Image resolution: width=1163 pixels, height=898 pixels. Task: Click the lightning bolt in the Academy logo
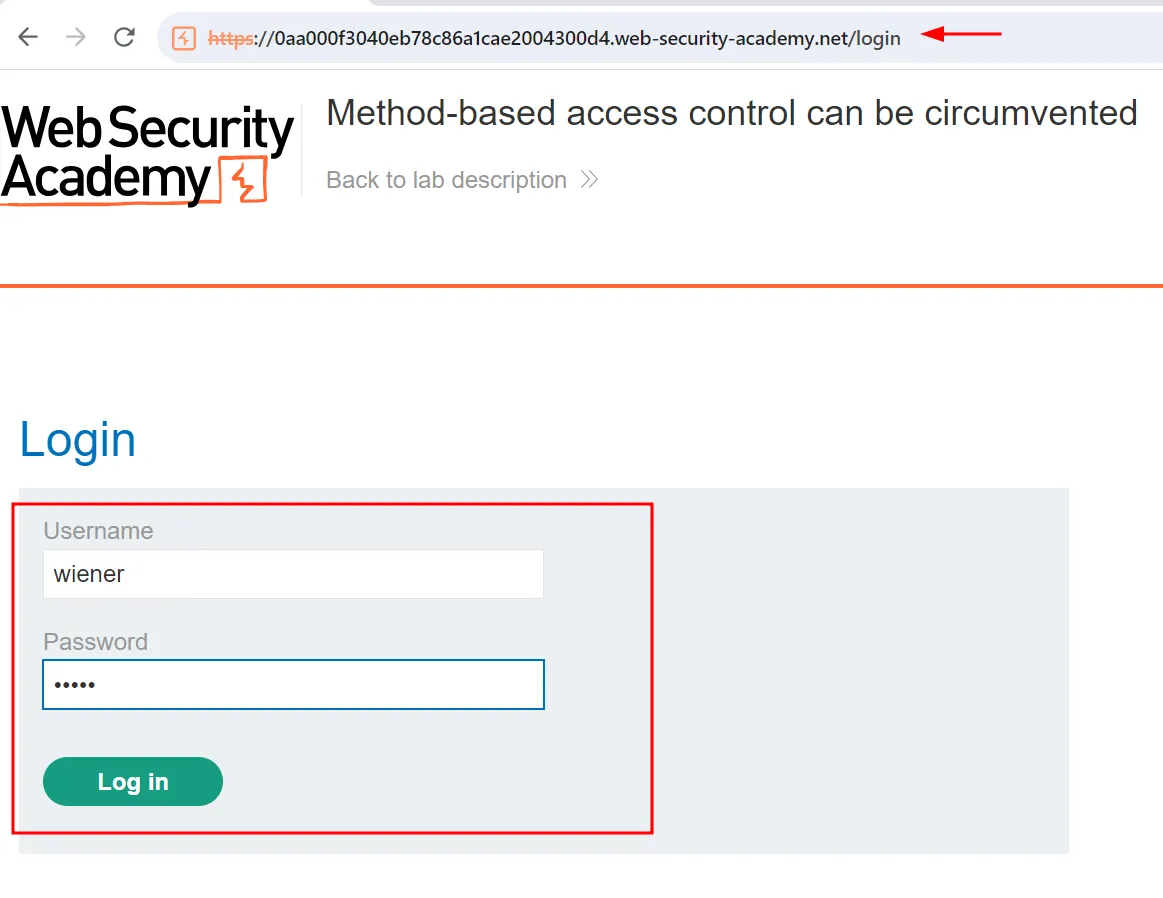click(x=241, y=180)
